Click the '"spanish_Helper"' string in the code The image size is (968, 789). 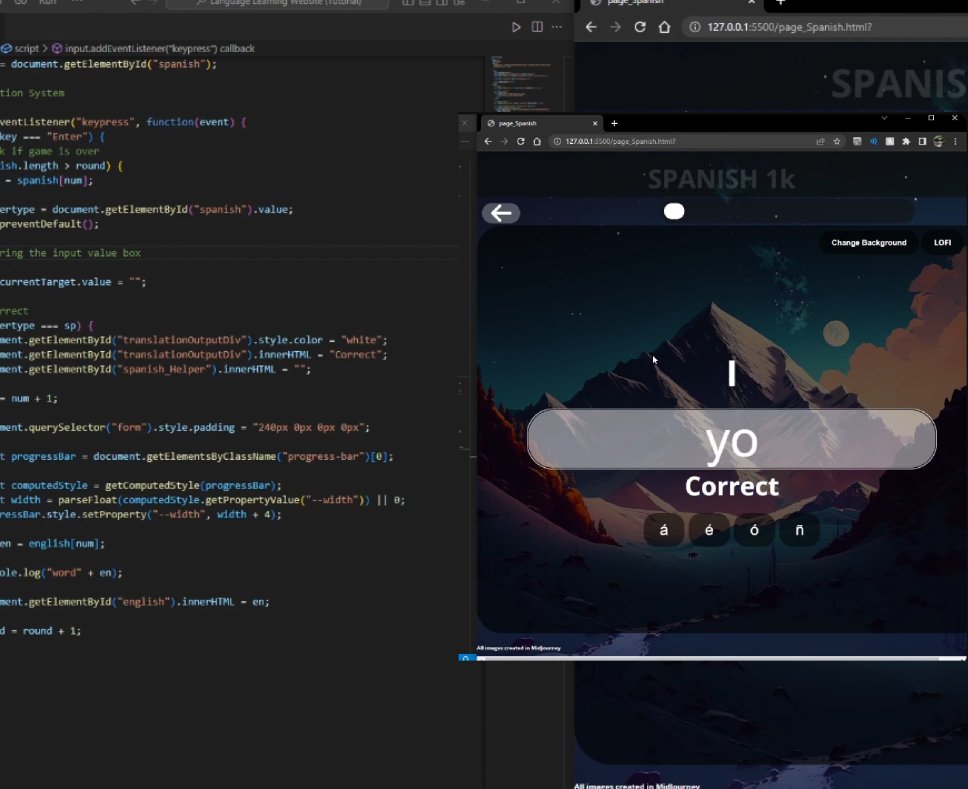point(162,369)
